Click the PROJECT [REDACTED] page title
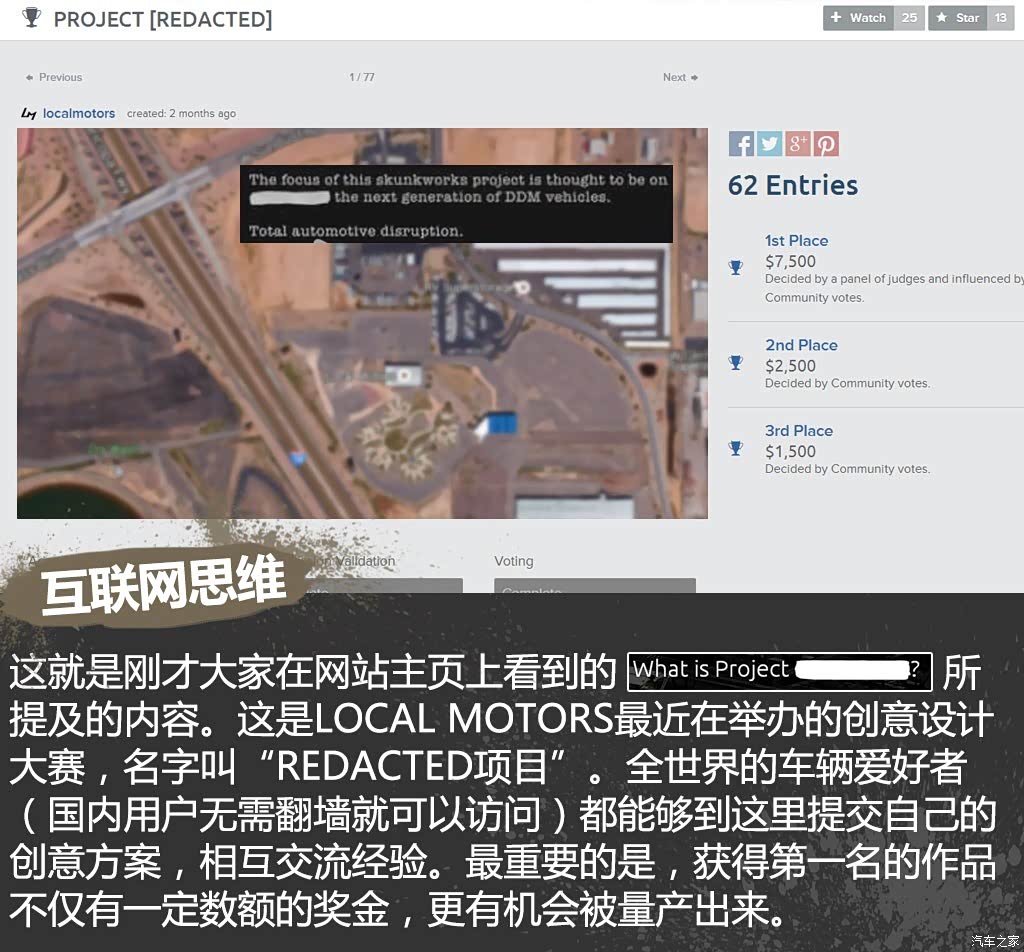 pos(163,20)
